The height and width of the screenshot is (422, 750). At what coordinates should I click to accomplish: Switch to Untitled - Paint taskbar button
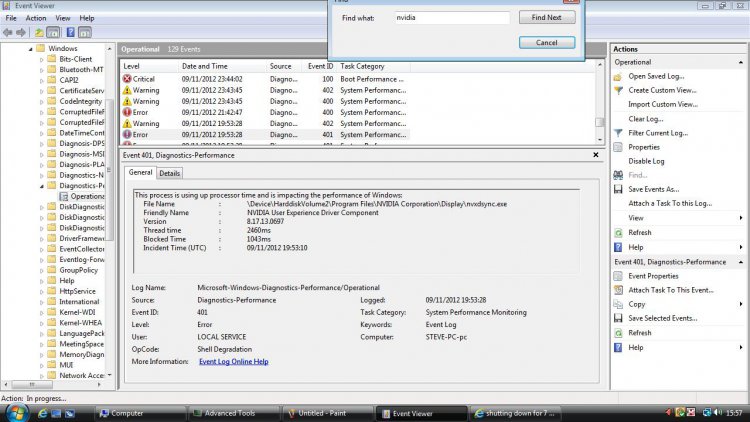click(327, 413)
